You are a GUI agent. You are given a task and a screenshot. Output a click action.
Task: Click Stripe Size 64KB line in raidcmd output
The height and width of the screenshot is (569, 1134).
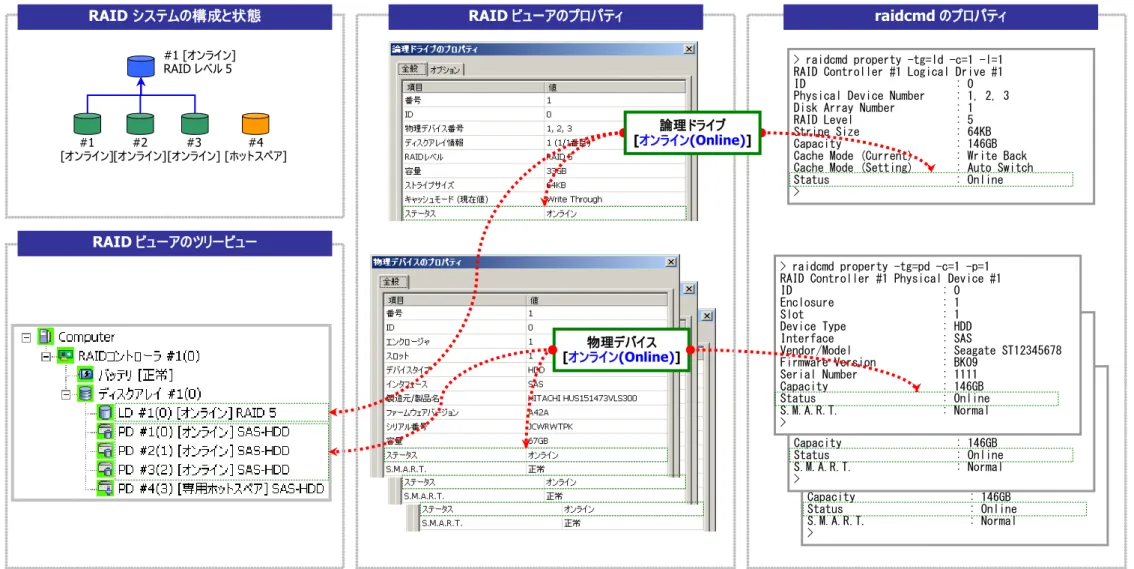click(892, 132)
